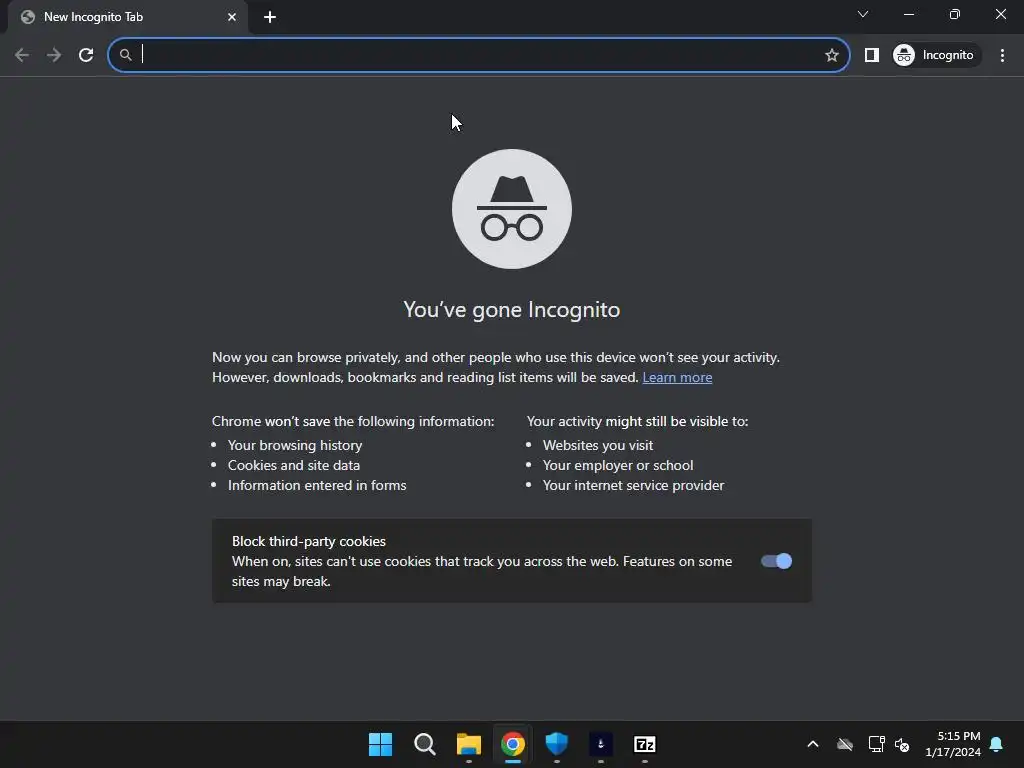Click the "Block third-party cookies" title
This screenshot has height=768, width=1024.
(309, 541)
